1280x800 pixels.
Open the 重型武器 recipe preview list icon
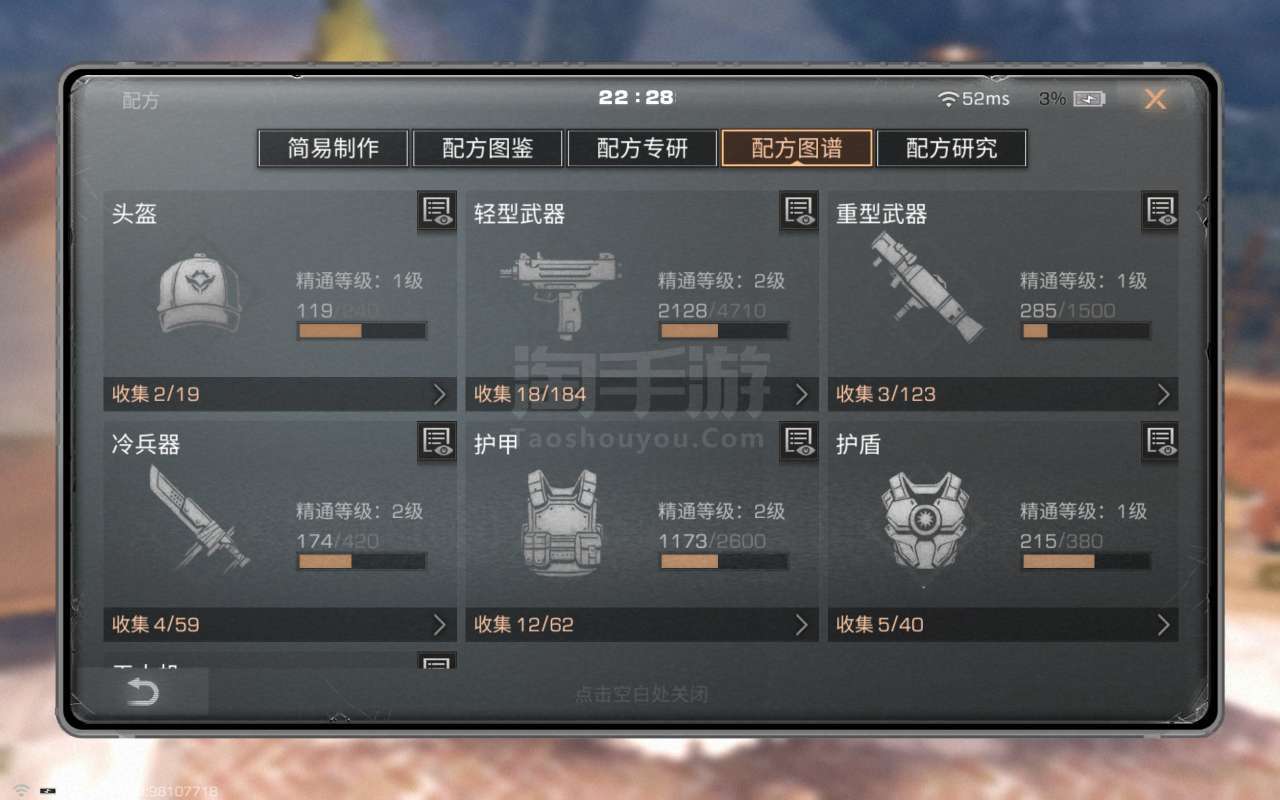[1160, 211]
